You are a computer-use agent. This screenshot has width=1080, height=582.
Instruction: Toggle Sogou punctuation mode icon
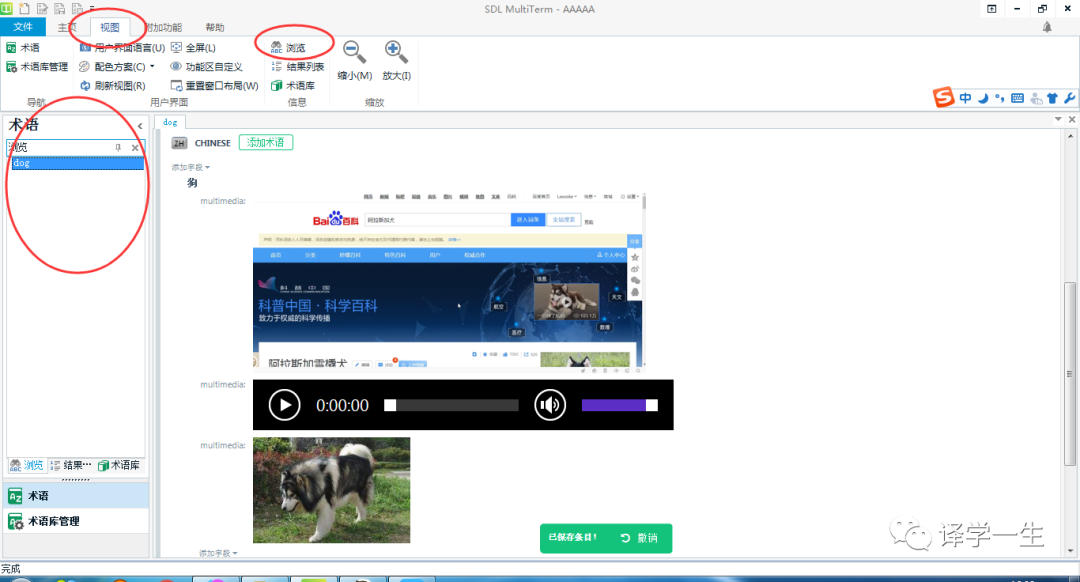click(x=999, y=98)
